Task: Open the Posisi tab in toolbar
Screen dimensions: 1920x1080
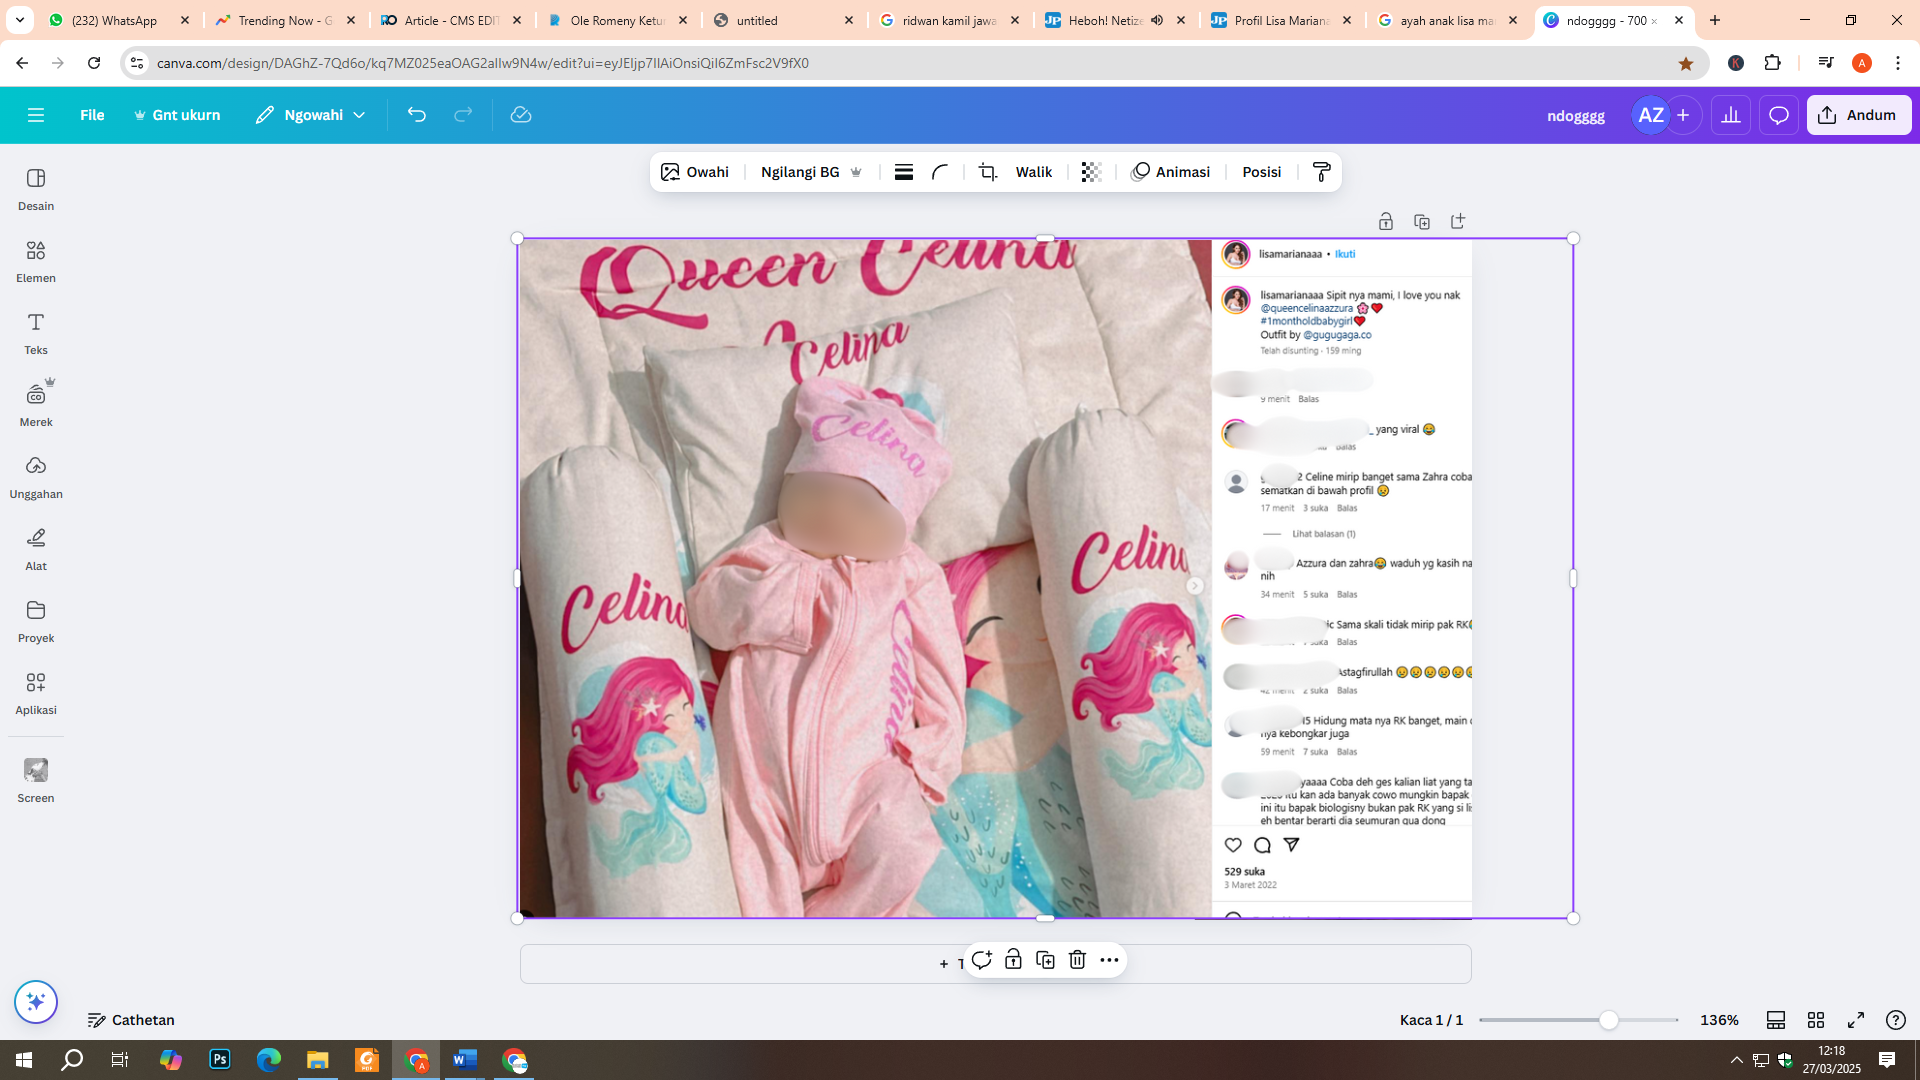Action: click(1261, 172)
